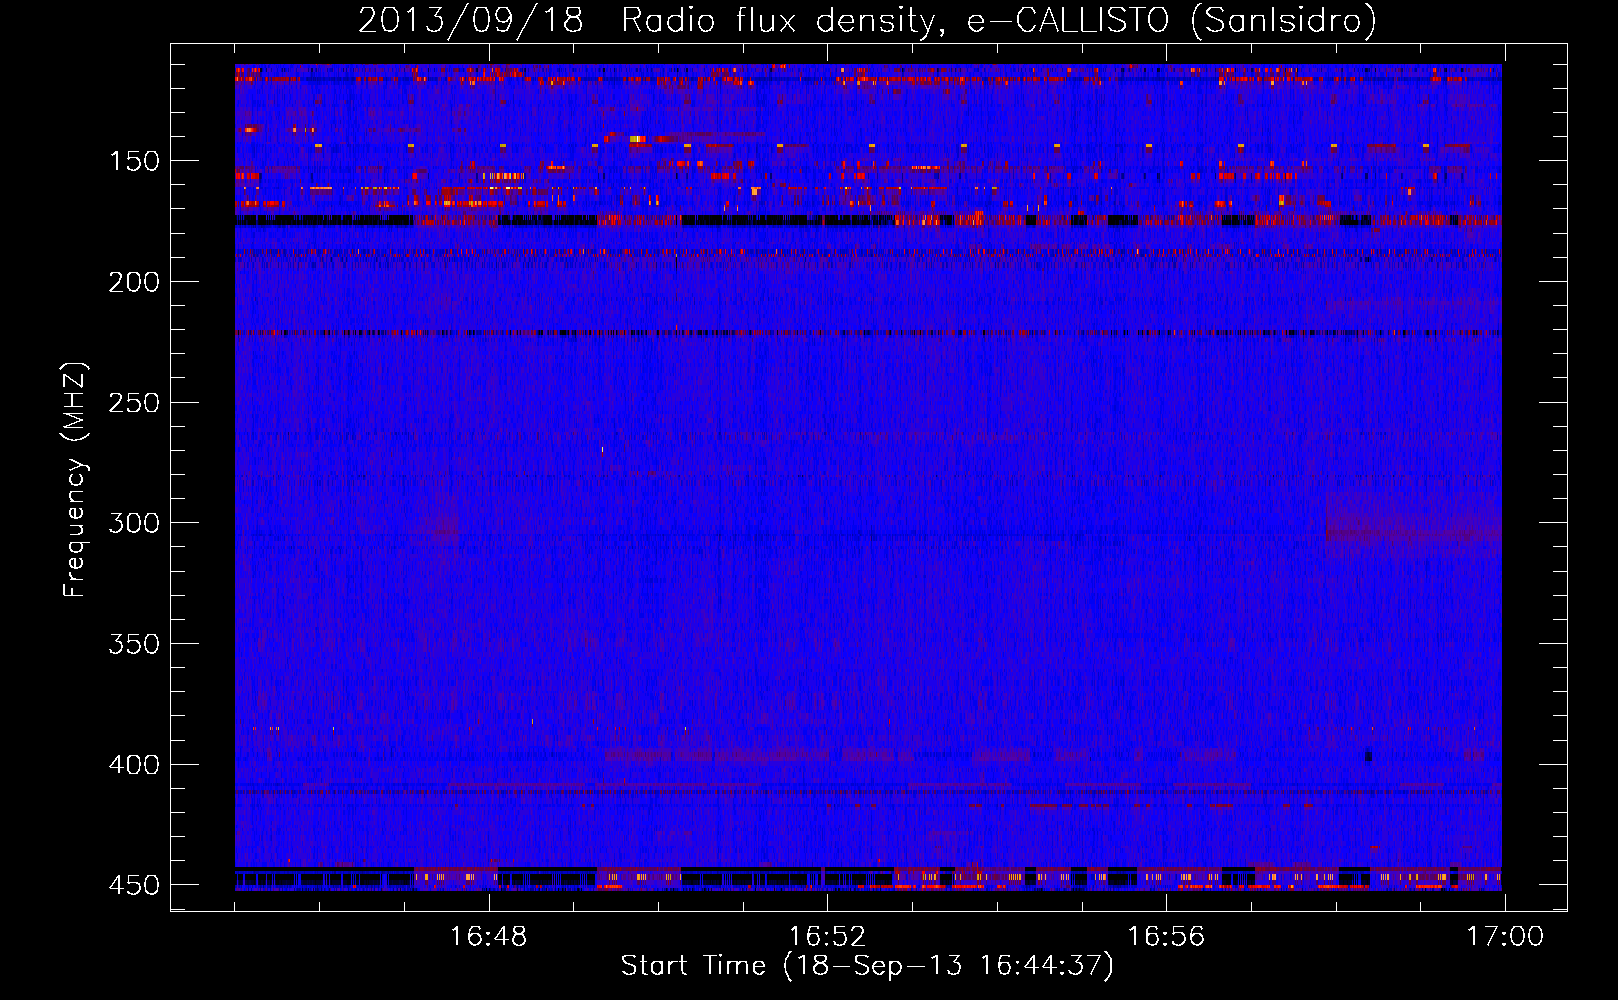Select the 350 frequency tick label

(x=133, y=645)
